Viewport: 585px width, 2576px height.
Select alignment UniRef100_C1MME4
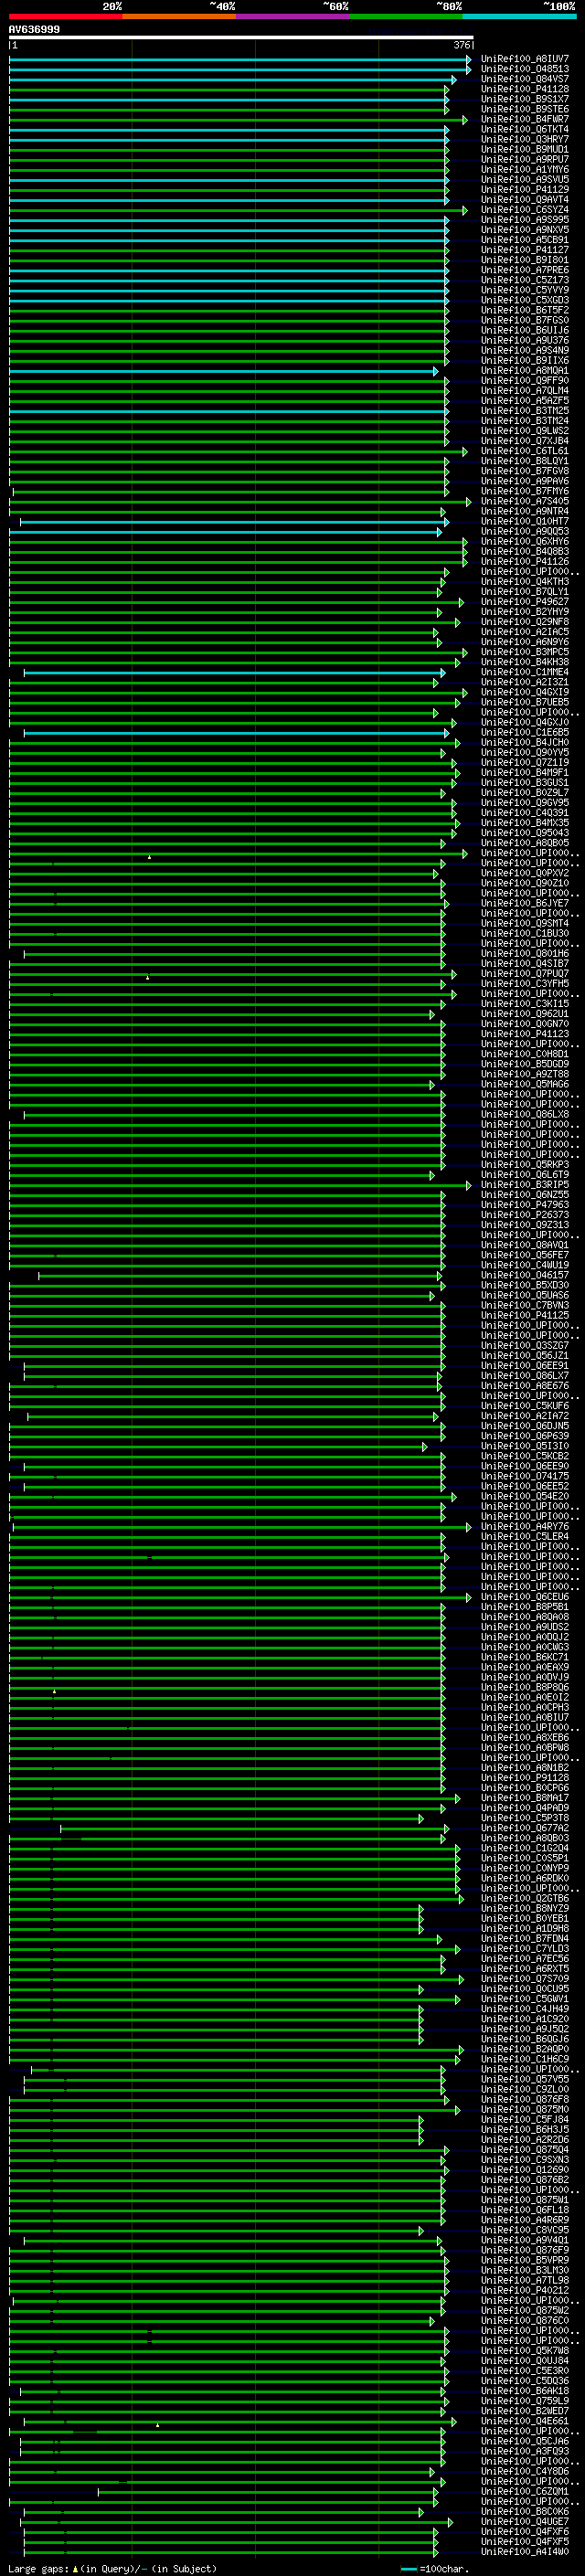click(525, 672)
